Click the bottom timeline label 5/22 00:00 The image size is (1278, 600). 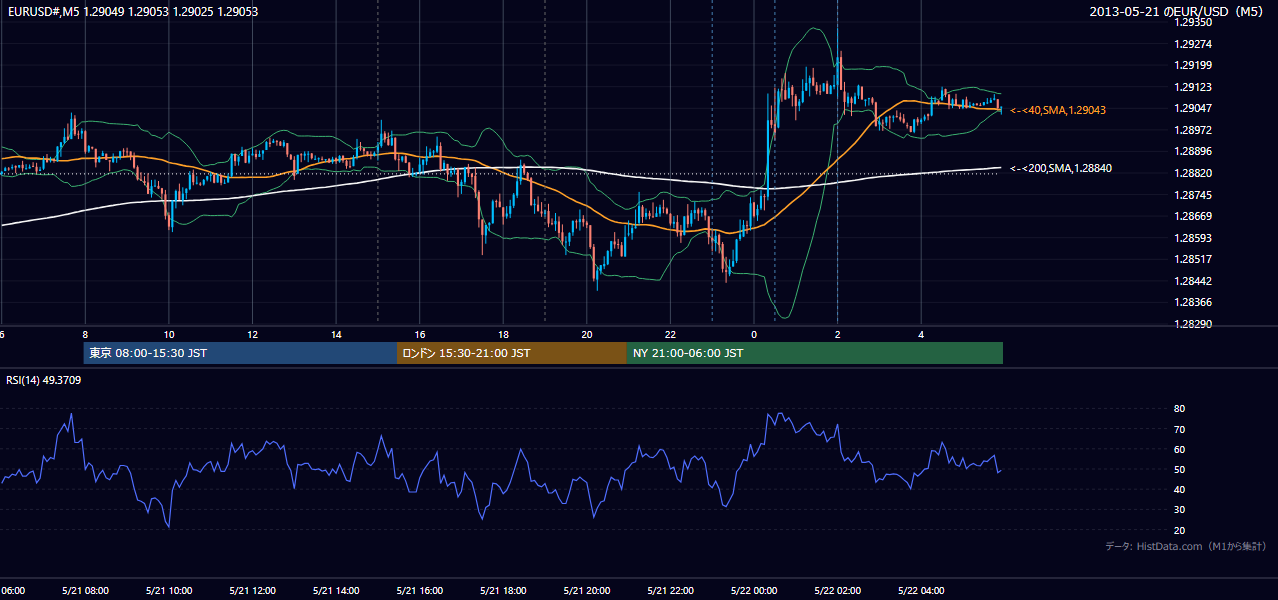(755, 590)
